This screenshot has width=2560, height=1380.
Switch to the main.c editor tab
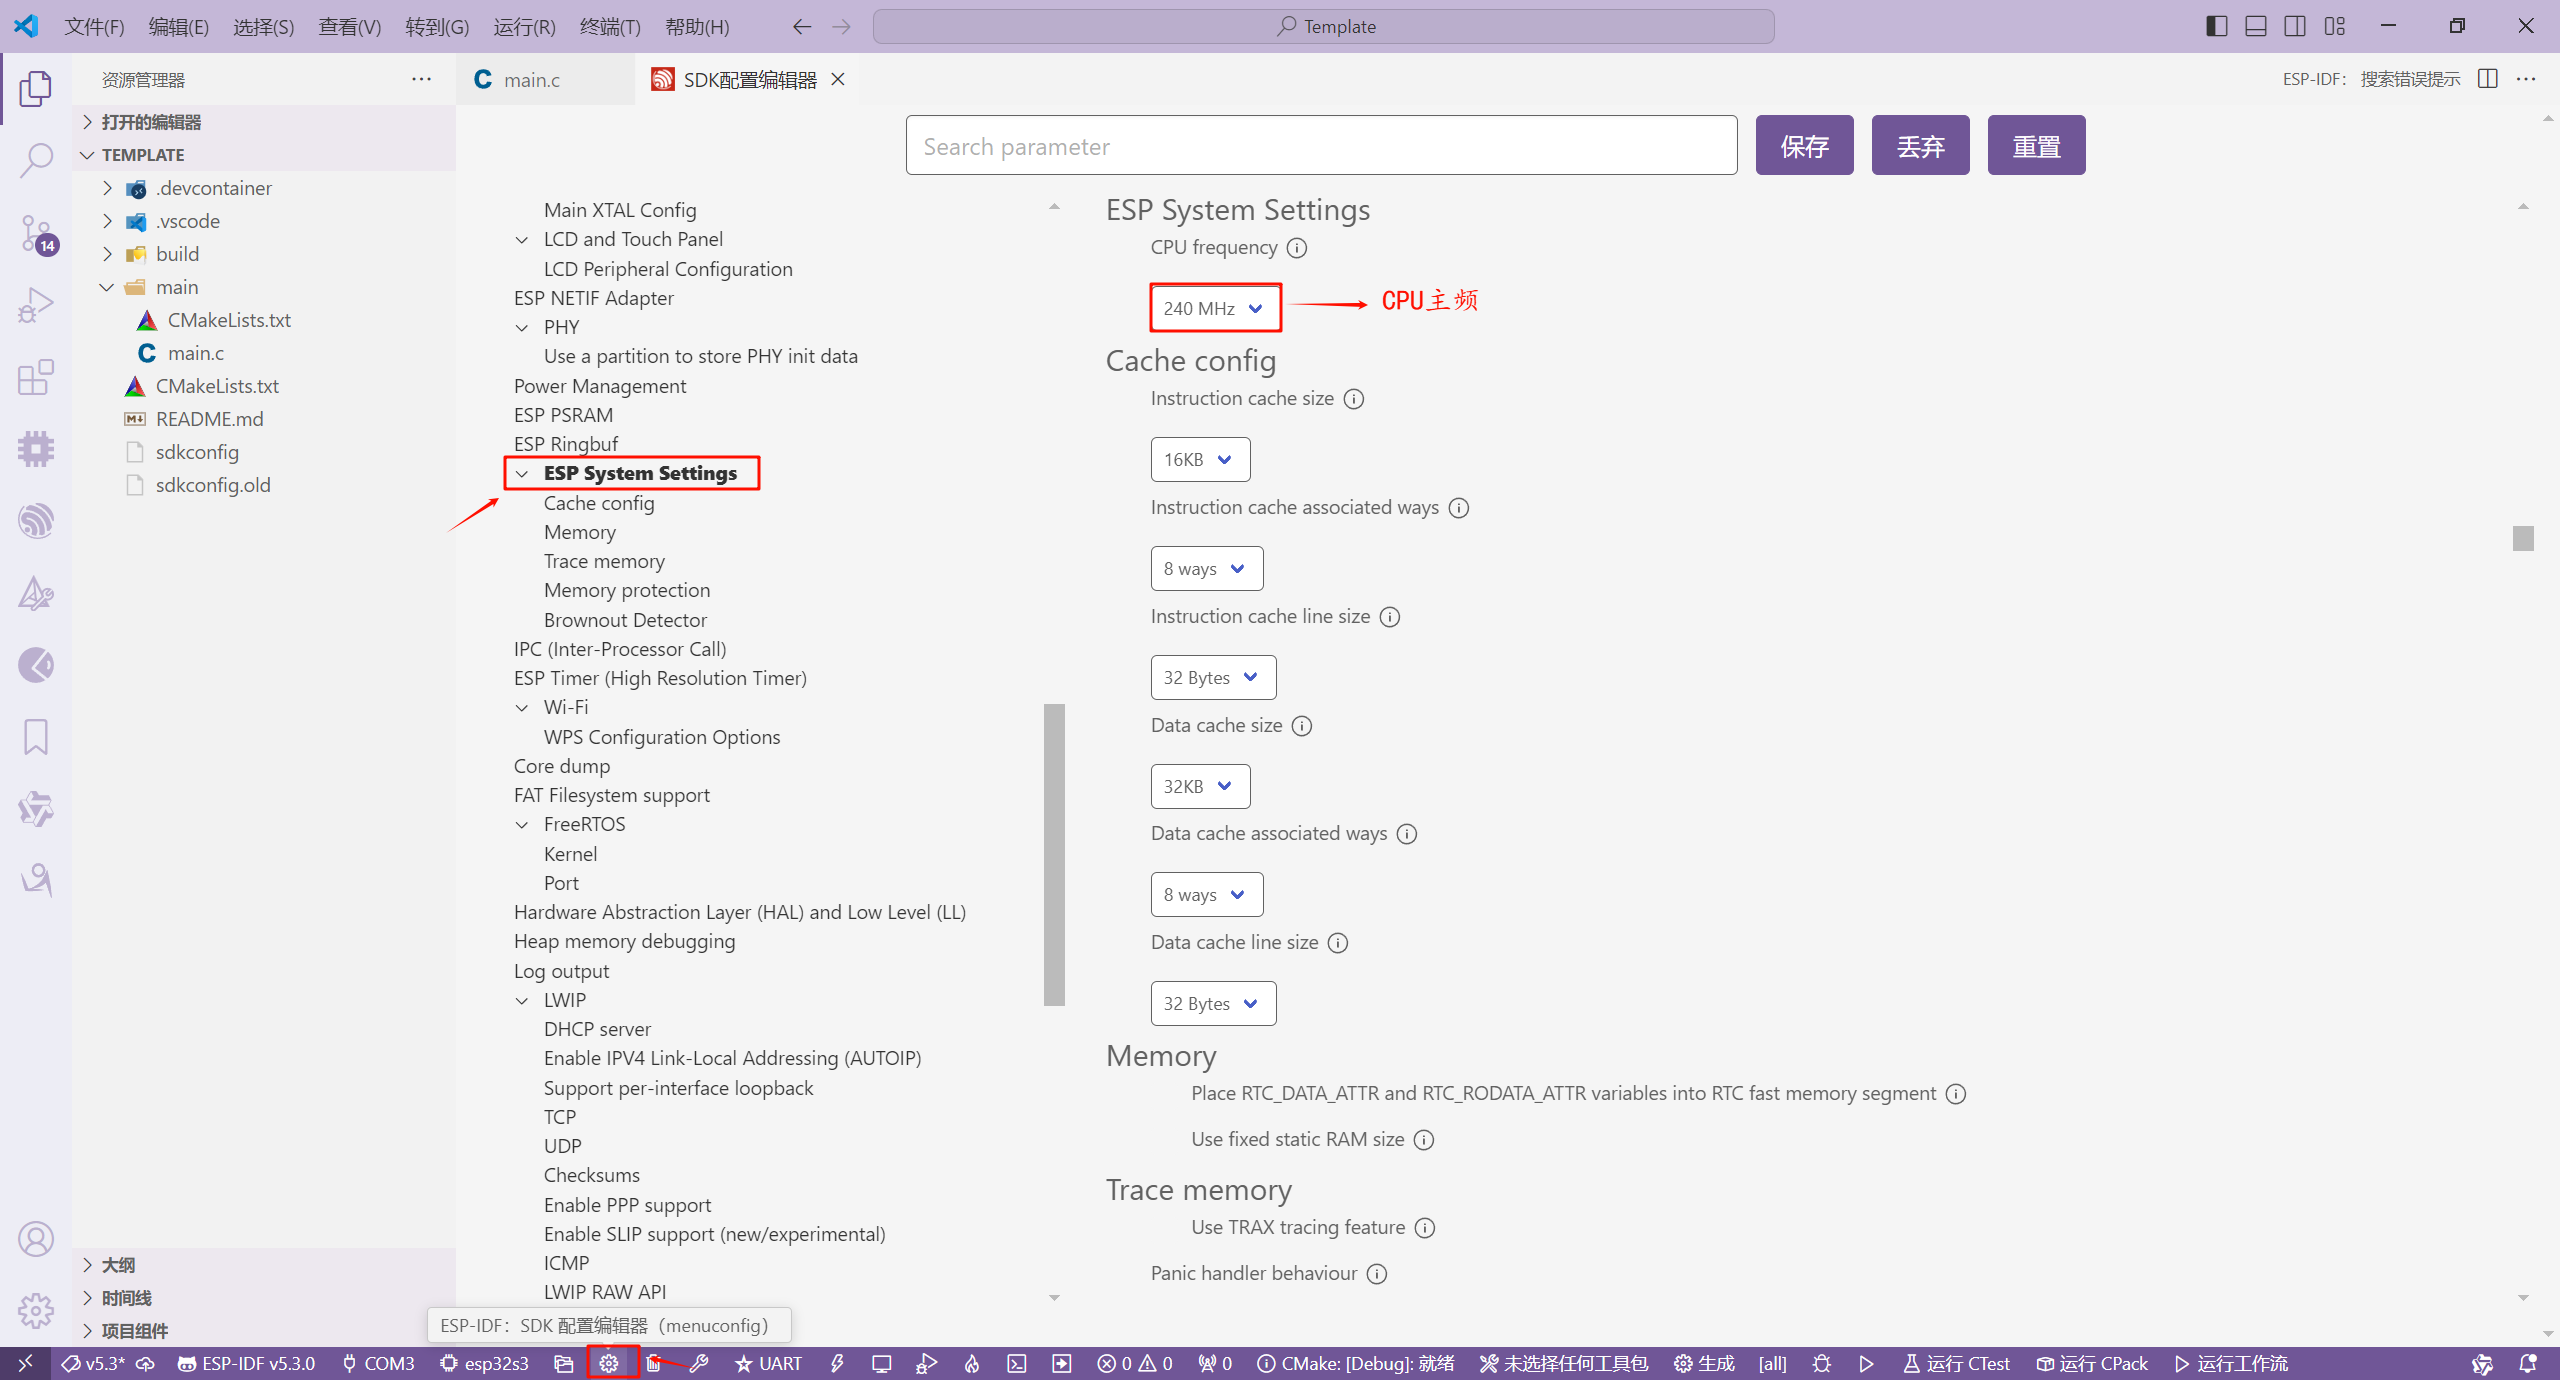pos(531,80)
